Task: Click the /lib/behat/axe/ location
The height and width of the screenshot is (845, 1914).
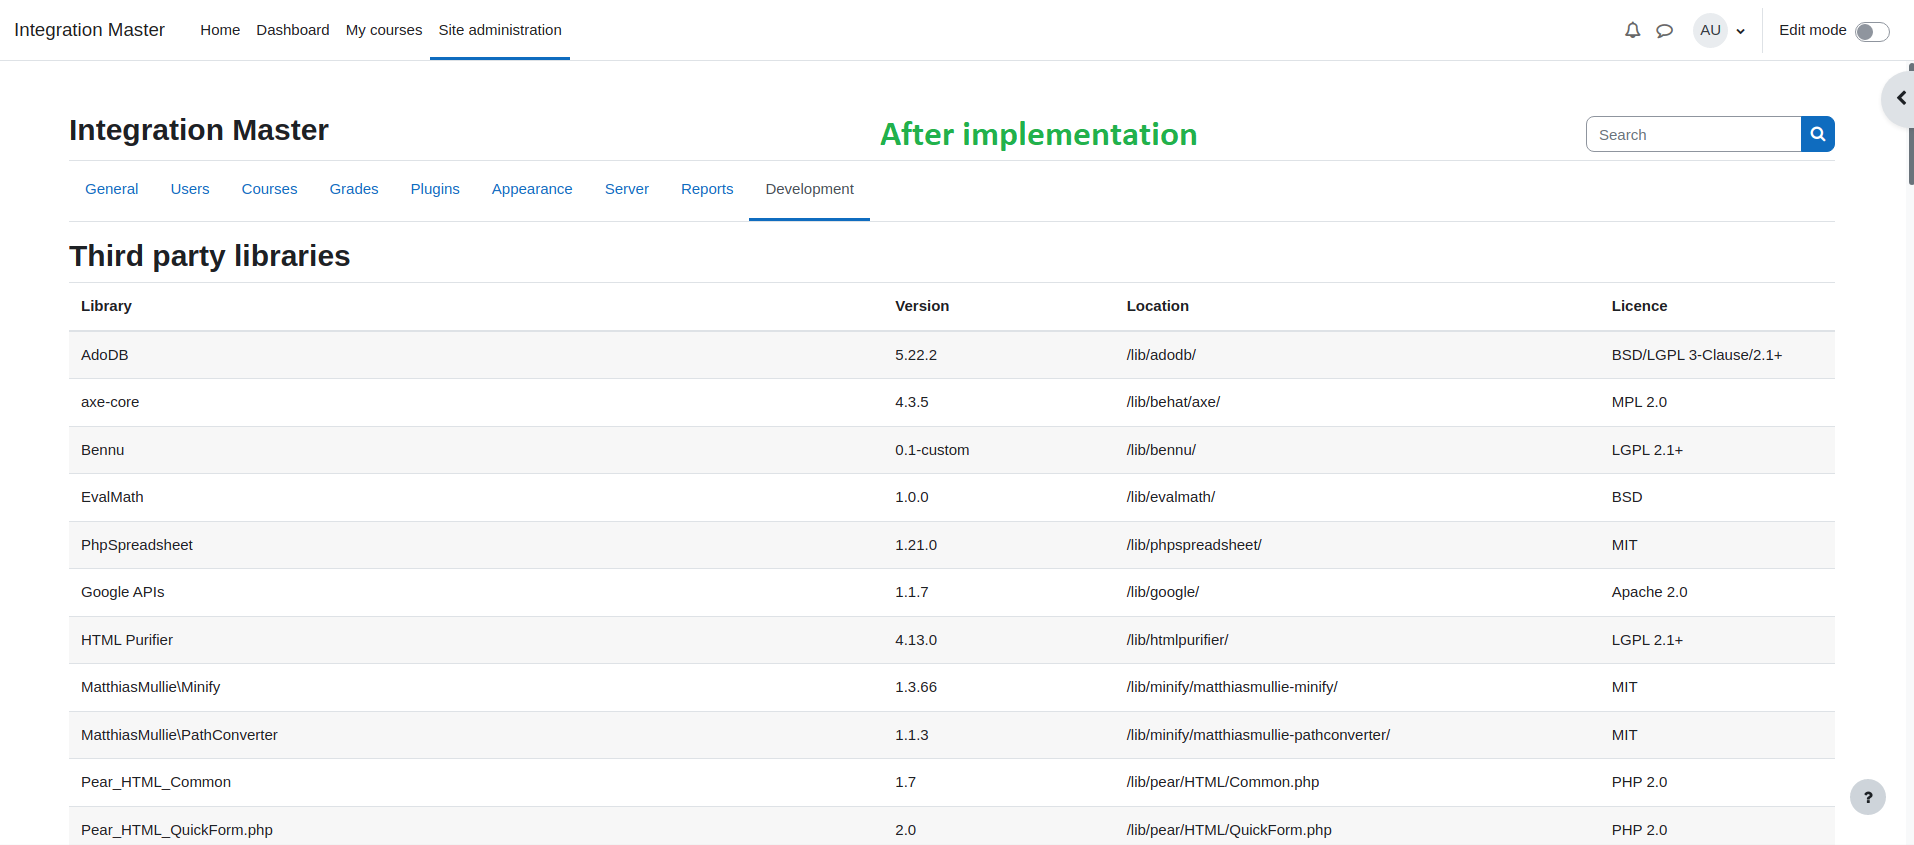Action: pos(1173,402)
